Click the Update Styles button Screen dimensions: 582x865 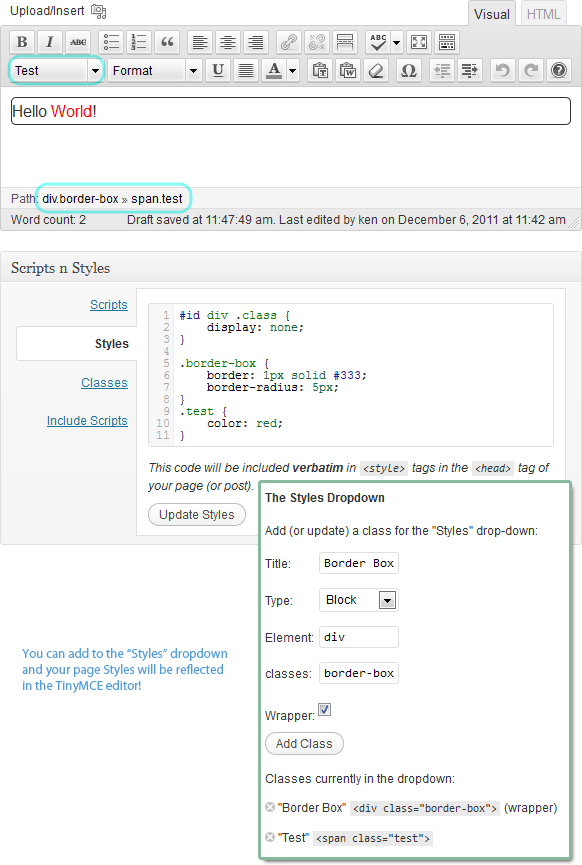click(197, 515)
